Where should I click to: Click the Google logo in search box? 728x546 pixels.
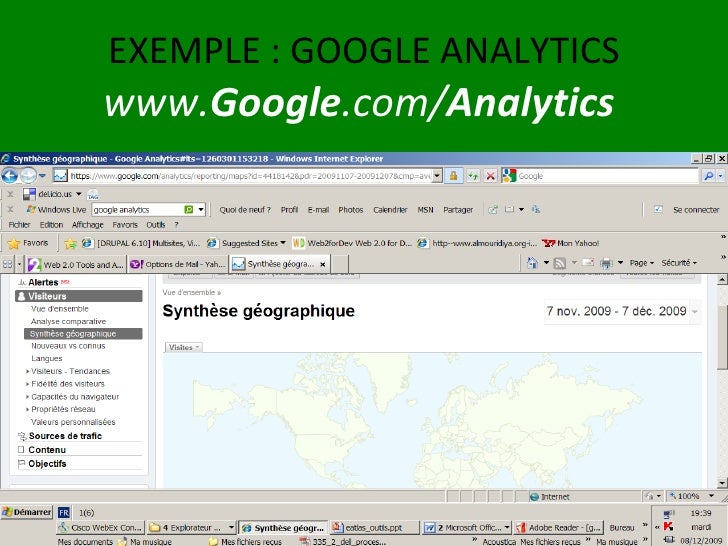[x=509, y=176]
